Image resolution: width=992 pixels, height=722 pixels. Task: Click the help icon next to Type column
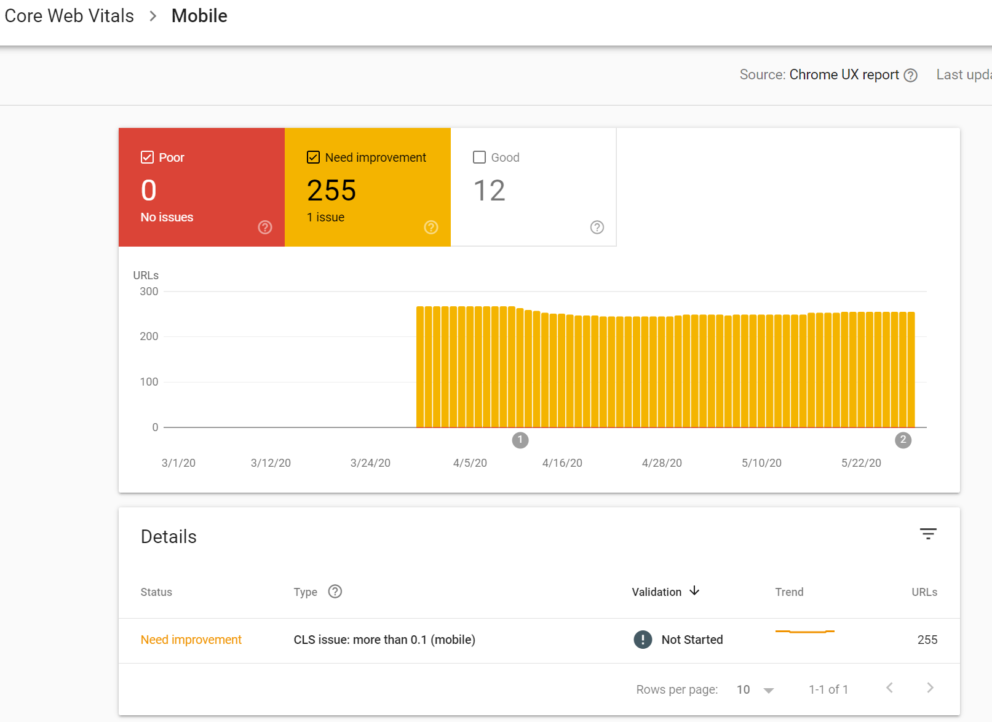(x=334, y=591)
